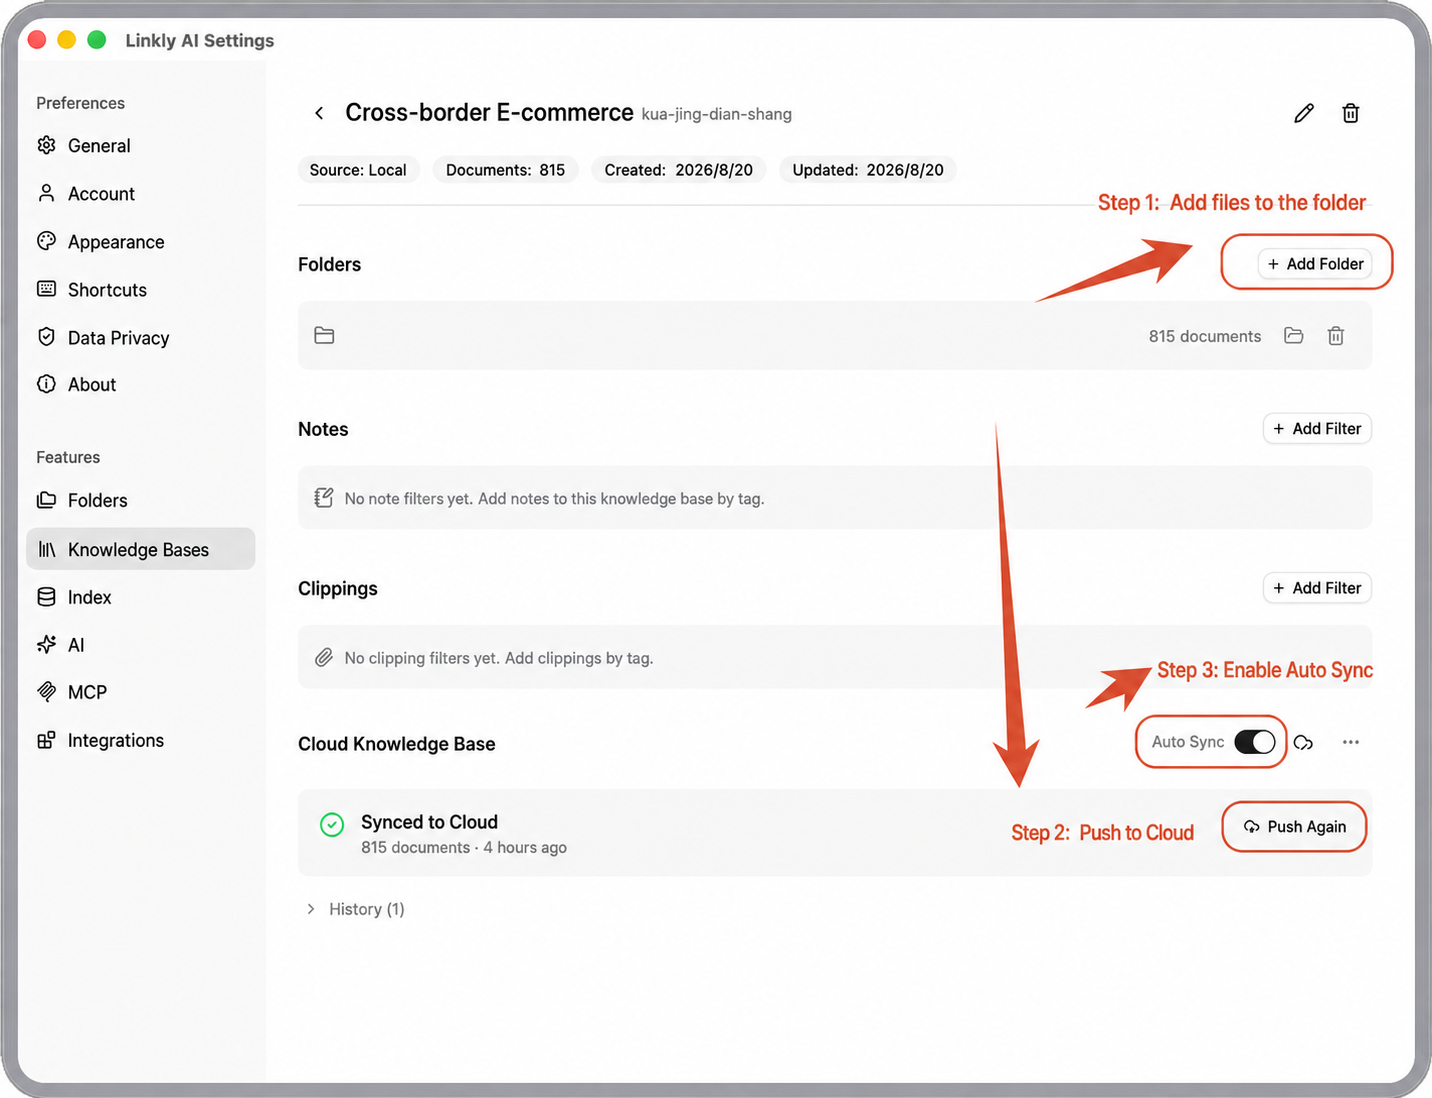This screenshot has width=1432, height=1098.
Task: Click the Cross-border E-commerce title
Action: point(489,113)
